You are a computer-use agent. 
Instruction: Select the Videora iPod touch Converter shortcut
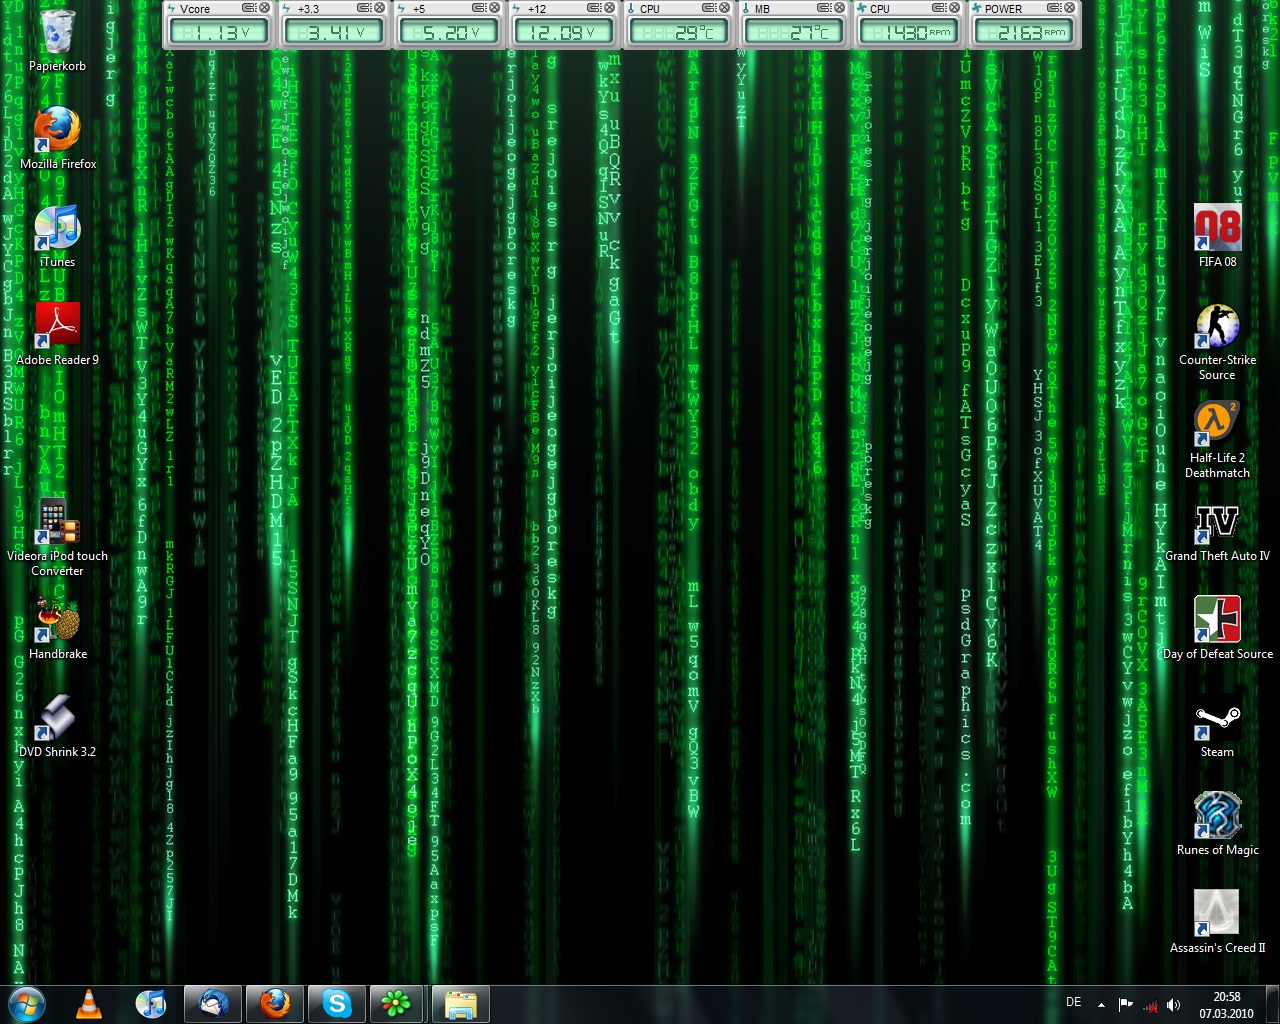(x=57, y=537)
